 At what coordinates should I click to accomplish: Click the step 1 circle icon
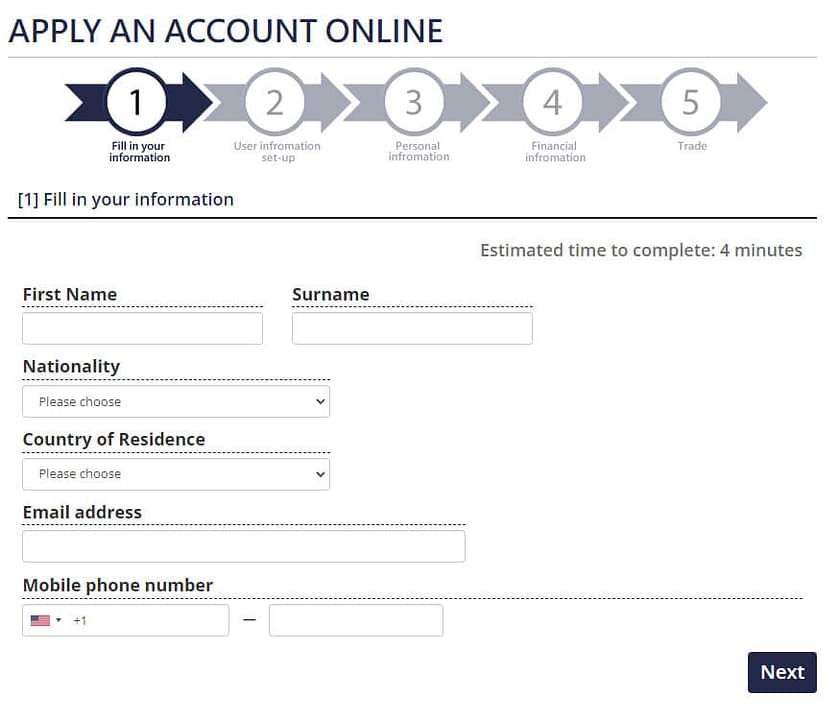137,102
